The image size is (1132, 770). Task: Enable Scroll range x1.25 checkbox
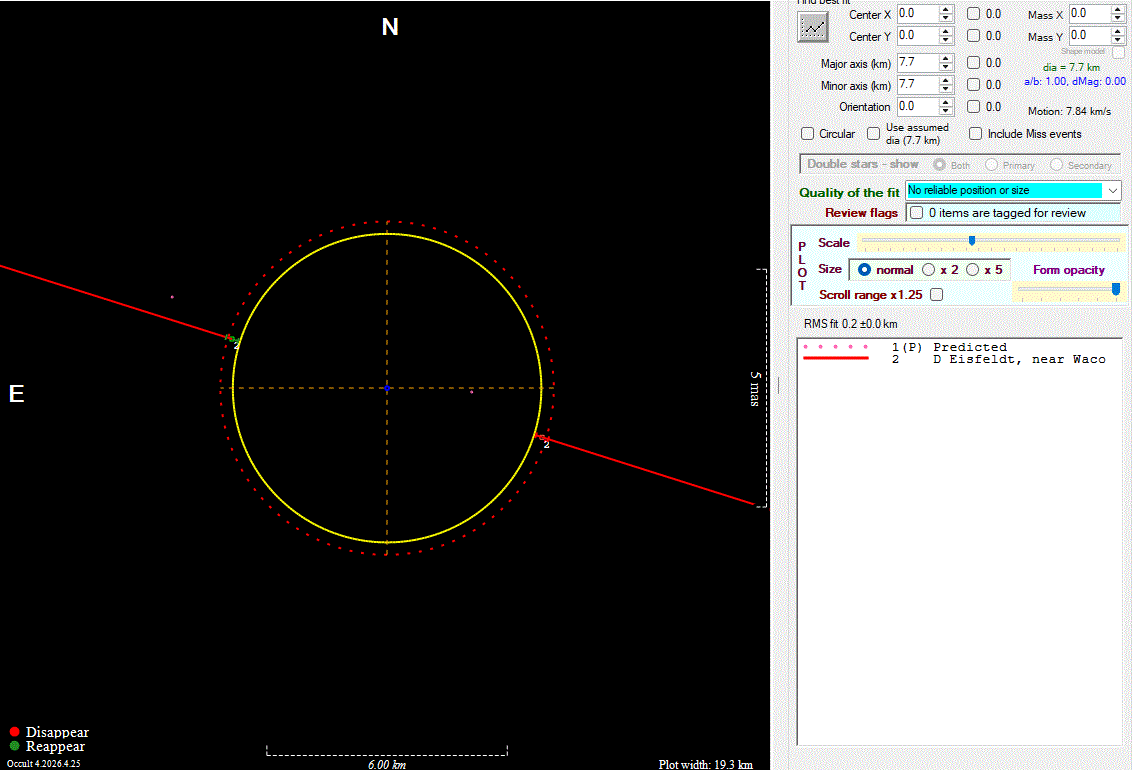[936, 294]
